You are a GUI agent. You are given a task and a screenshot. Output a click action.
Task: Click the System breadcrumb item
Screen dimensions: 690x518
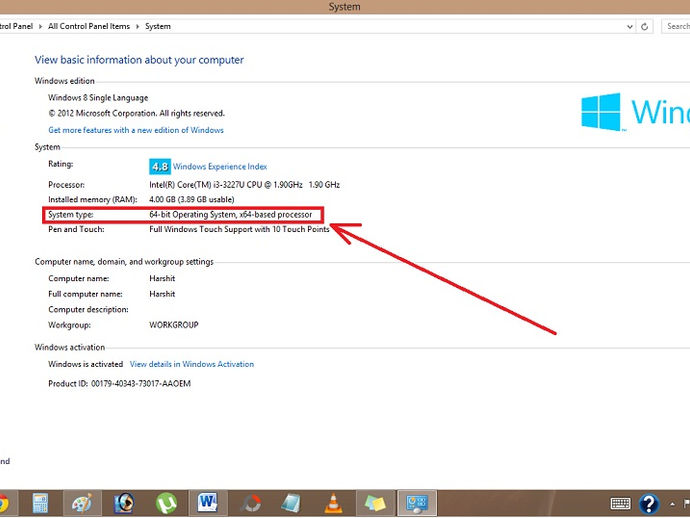point(158,26)
